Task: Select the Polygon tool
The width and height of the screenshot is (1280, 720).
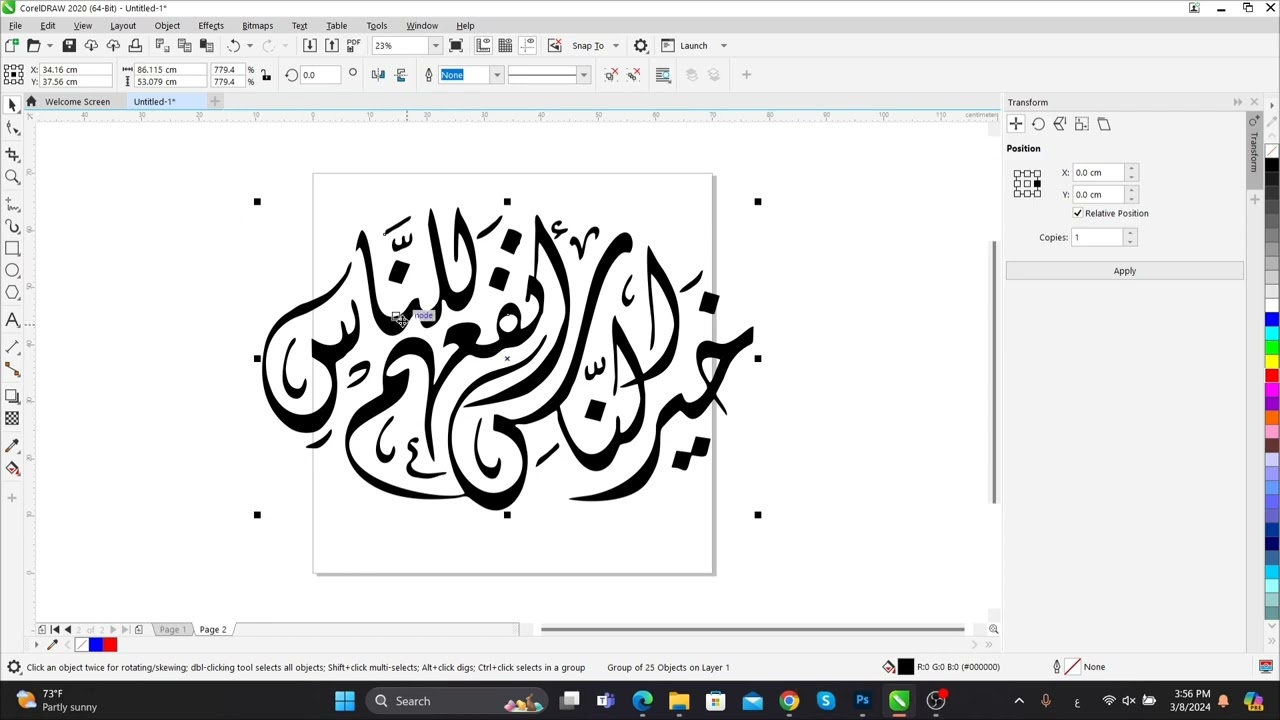Action: [x=12, y=293]
